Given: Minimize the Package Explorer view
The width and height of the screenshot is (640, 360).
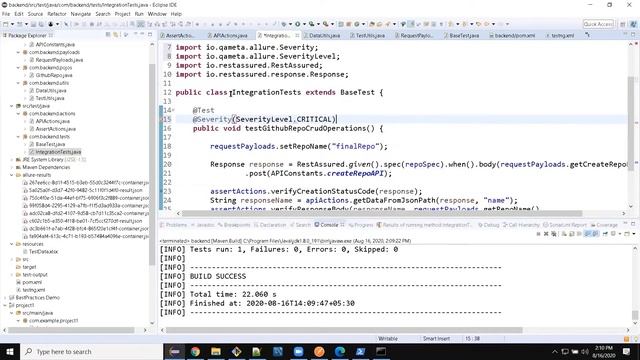Looking at the screenshot, I should 142,35.
